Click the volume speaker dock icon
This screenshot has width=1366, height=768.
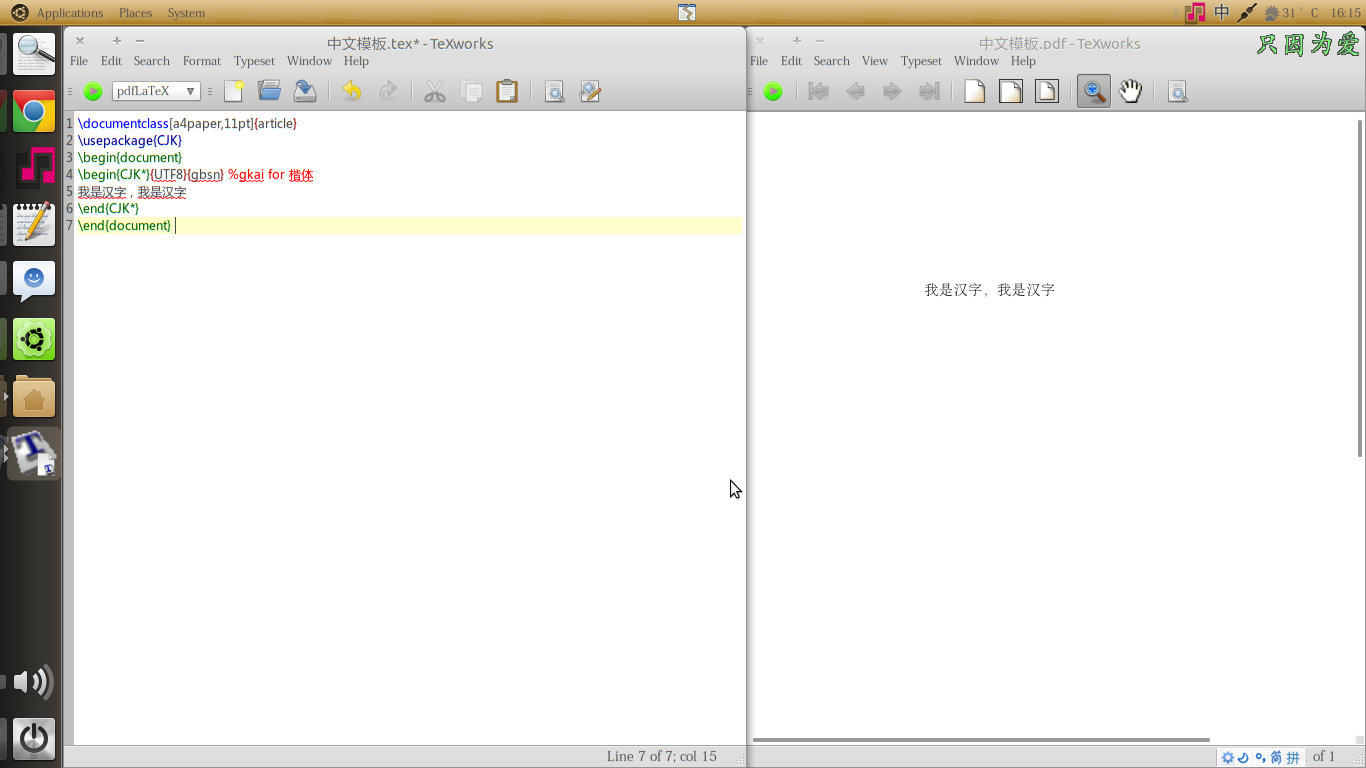coord(34,683)
